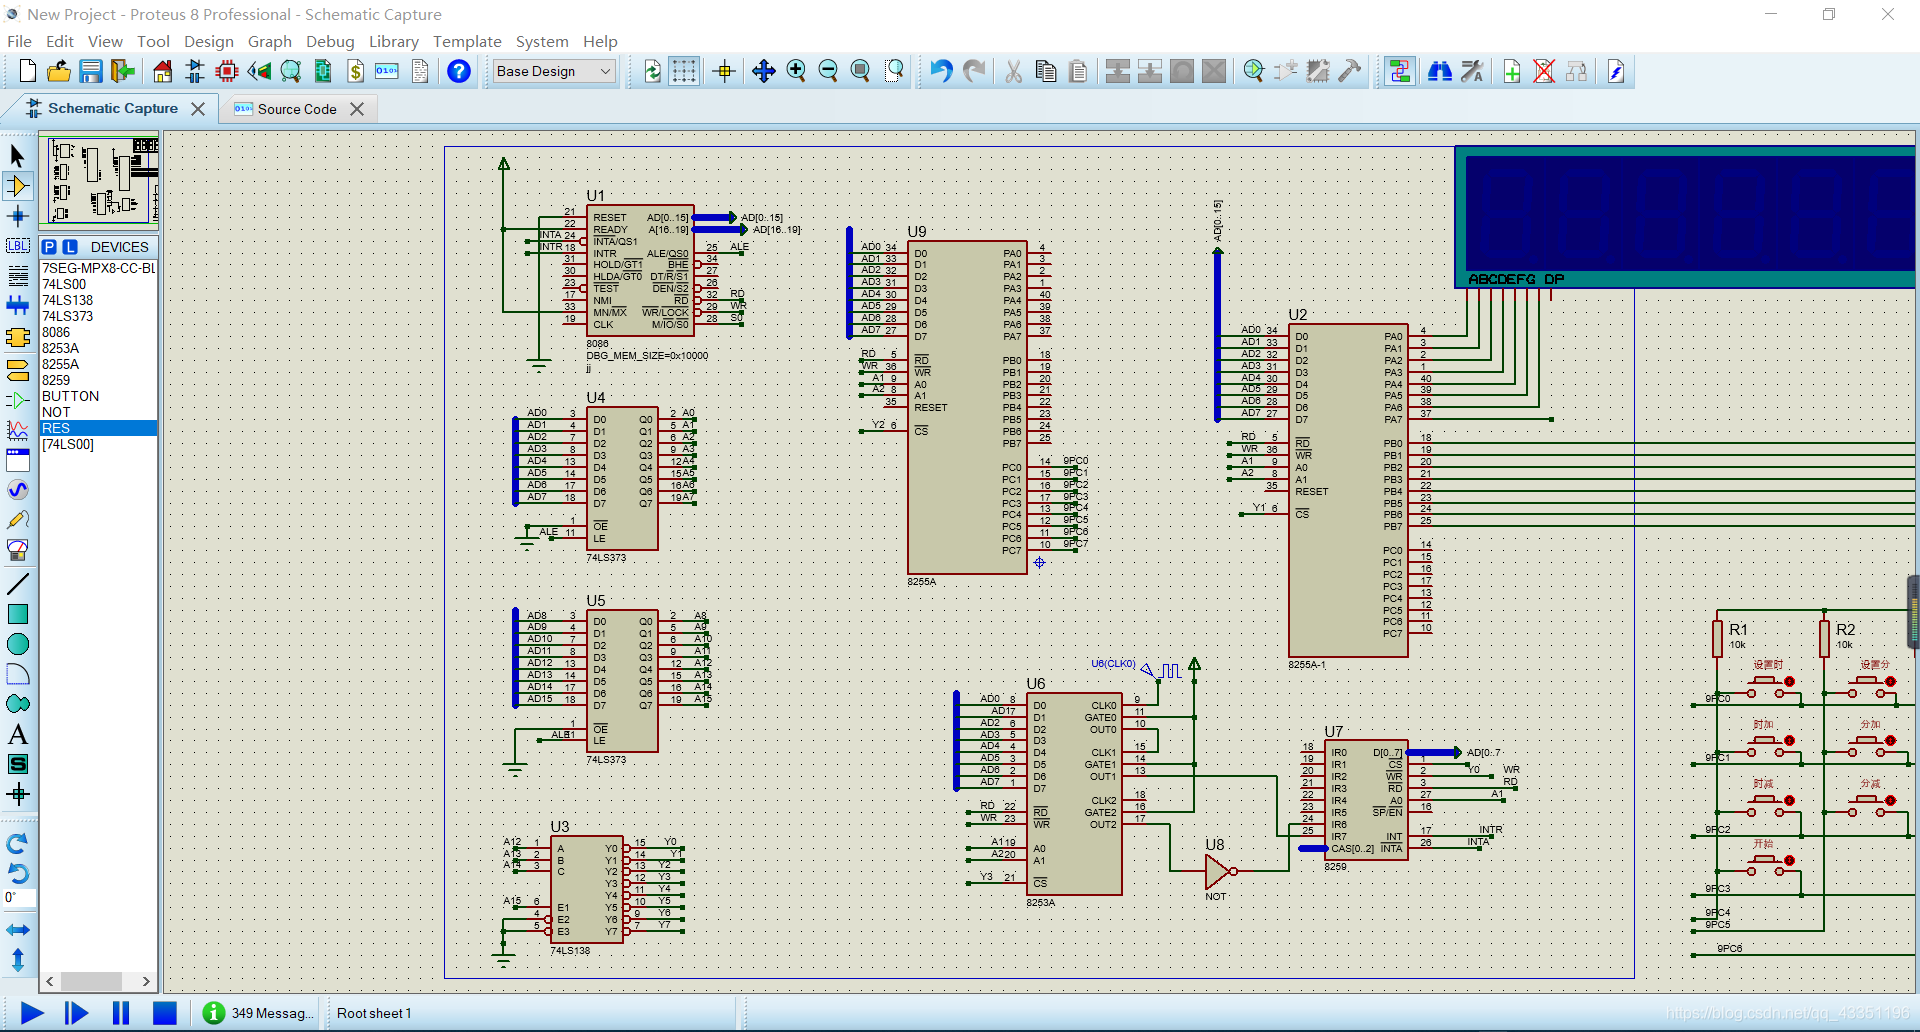1920x1032 pixels.
Task: Select the Component mode tool
Action: (18, 186)
